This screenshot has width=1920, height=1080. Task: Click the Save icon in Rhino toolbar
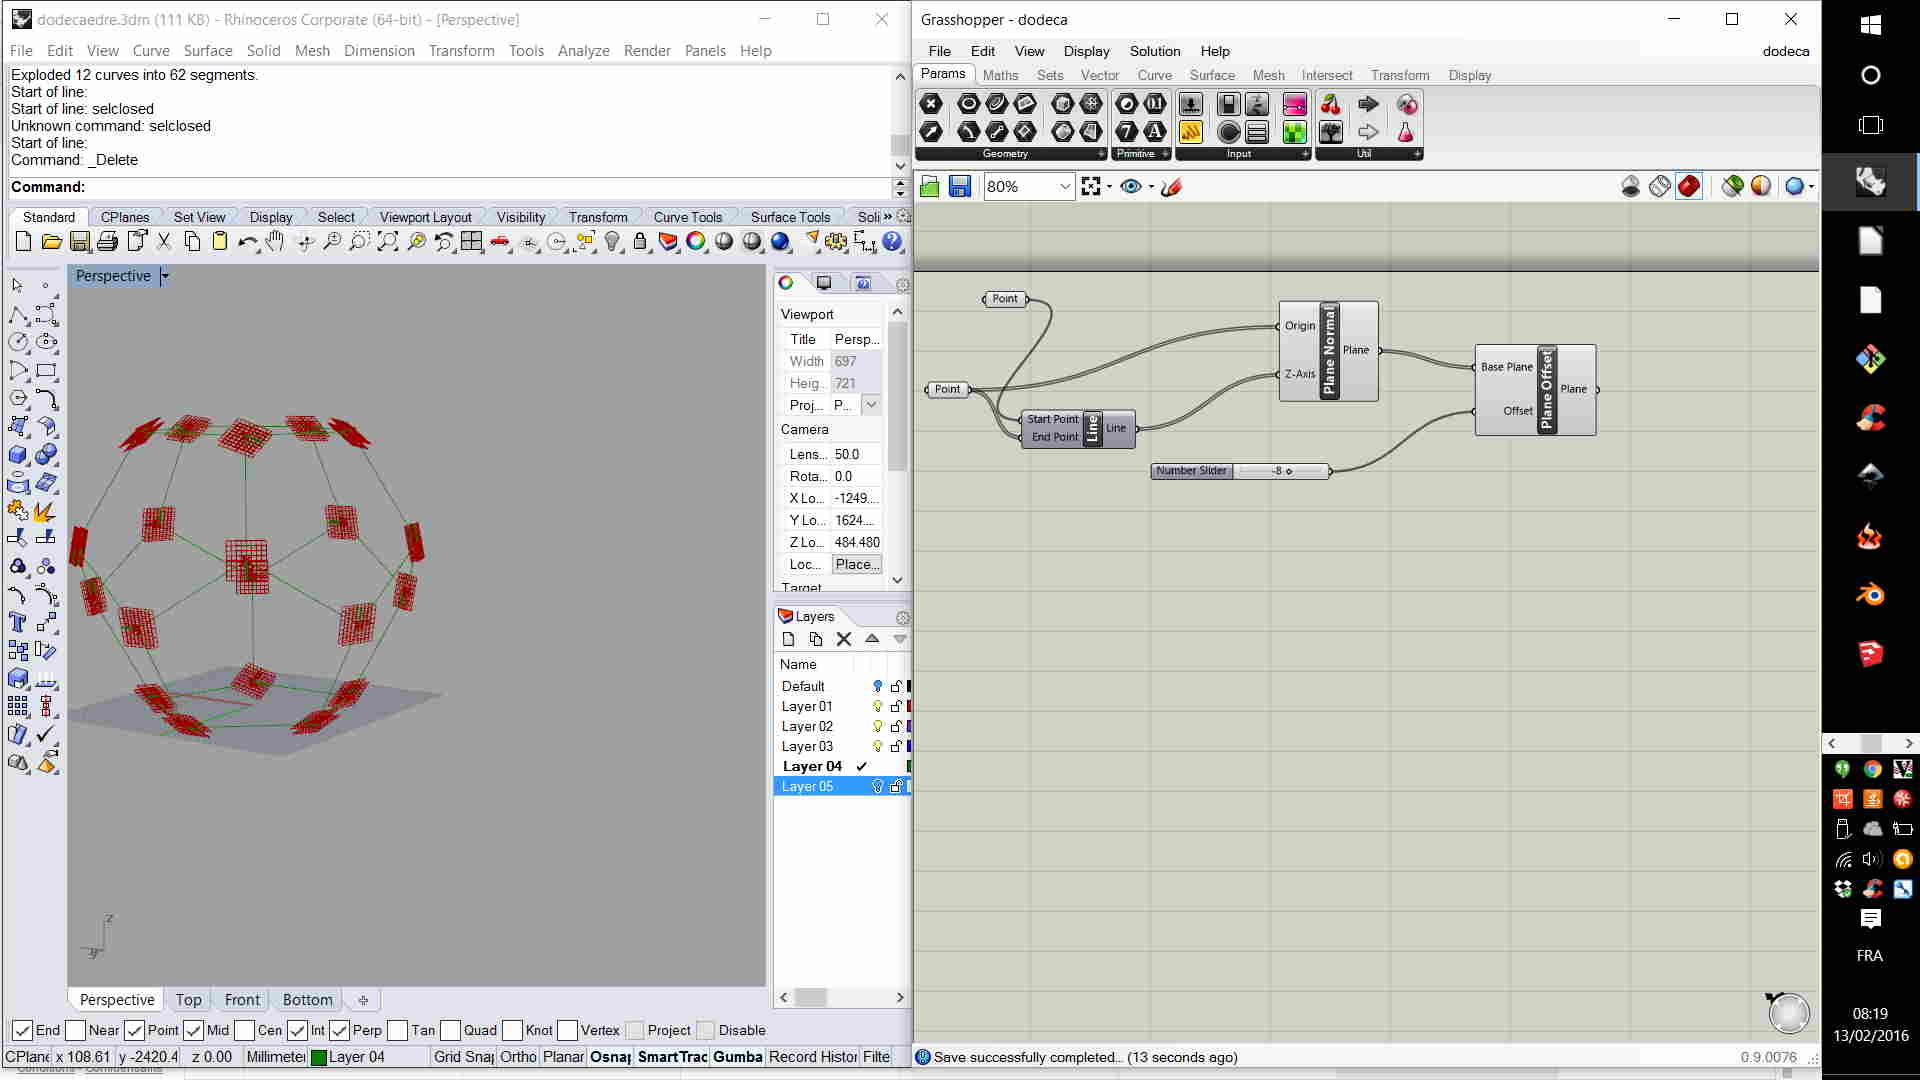(80, 242)
